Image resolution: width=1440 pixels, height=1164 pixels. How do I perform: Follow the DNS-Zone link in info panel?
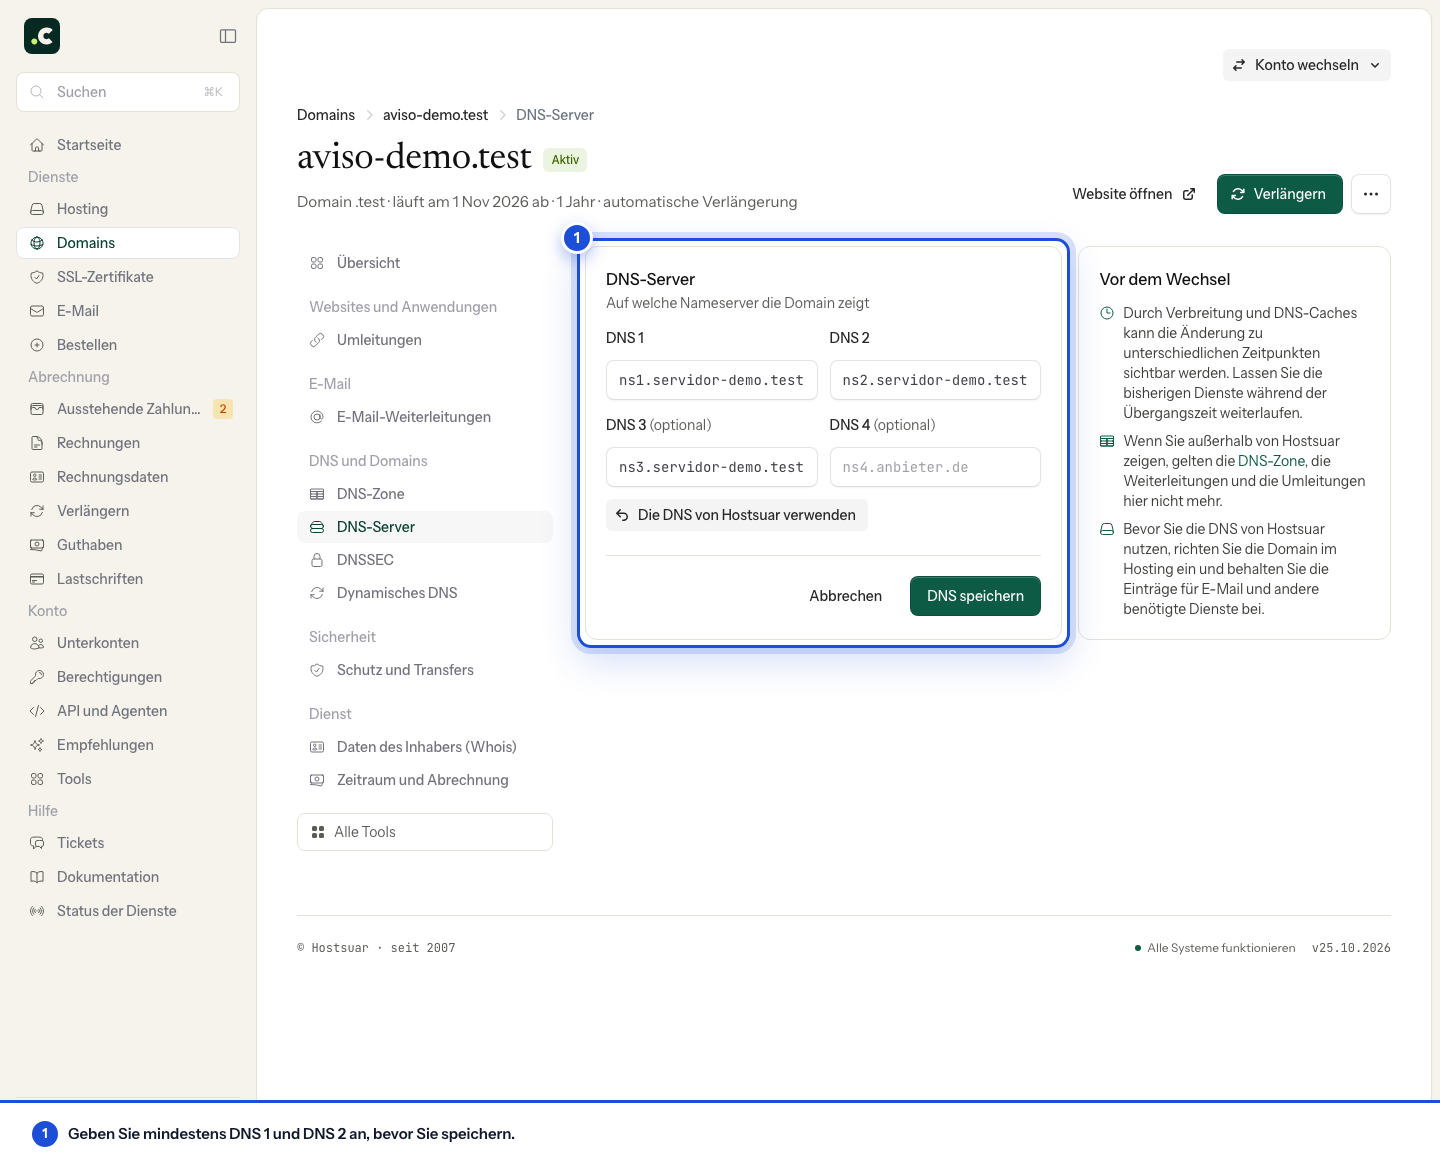(x=1271, y=461)
